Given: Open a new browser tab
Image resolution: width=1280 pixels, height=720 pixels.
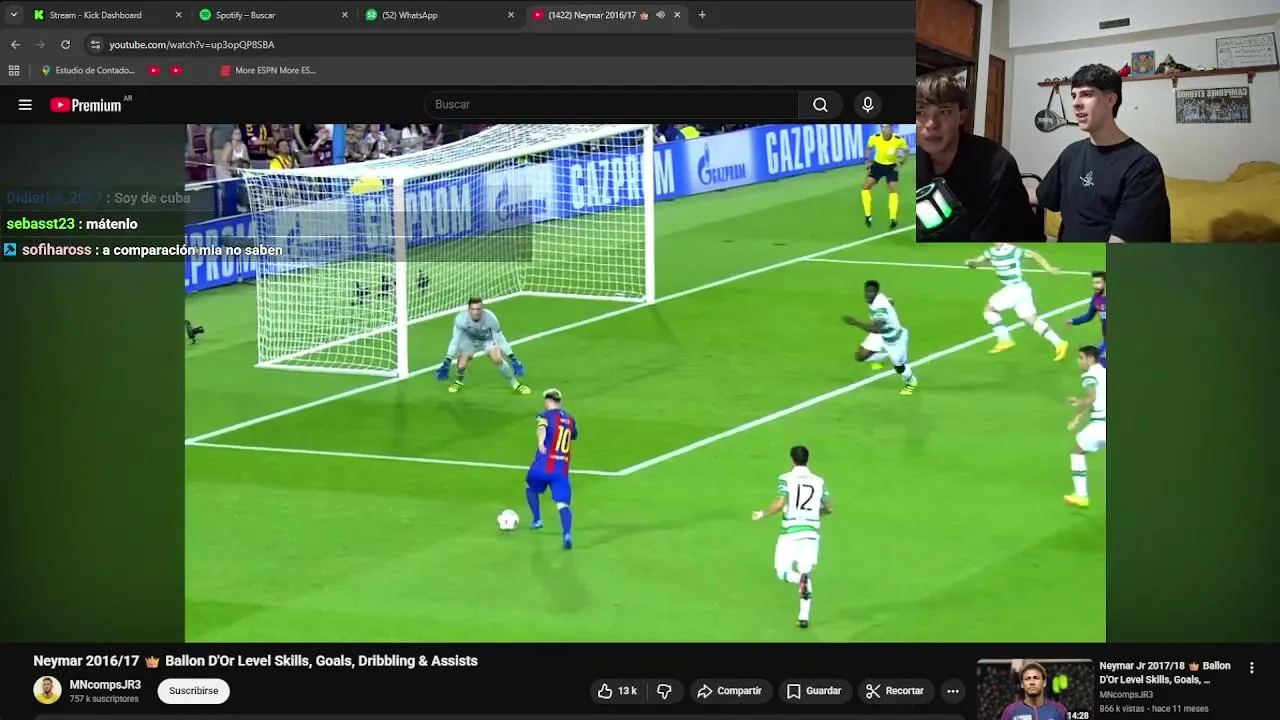Looking at the screenshot, I should [x=702, y=15].
